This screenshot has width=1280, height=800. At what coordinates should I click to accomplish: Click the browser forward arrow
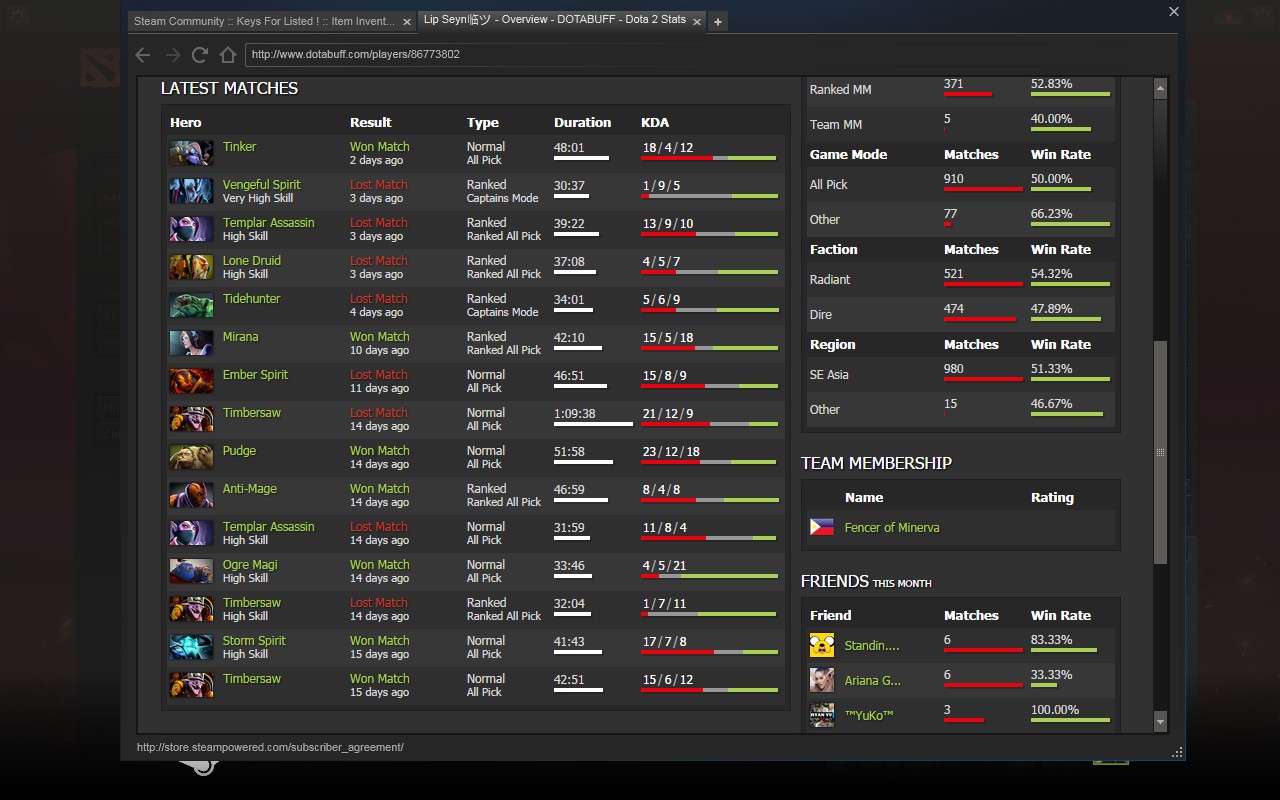pos(172,55)
